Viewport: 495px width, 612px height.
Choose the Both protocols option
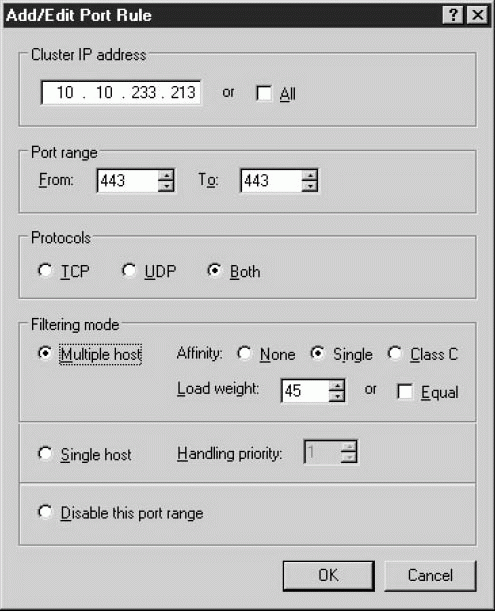coord(214,270)
